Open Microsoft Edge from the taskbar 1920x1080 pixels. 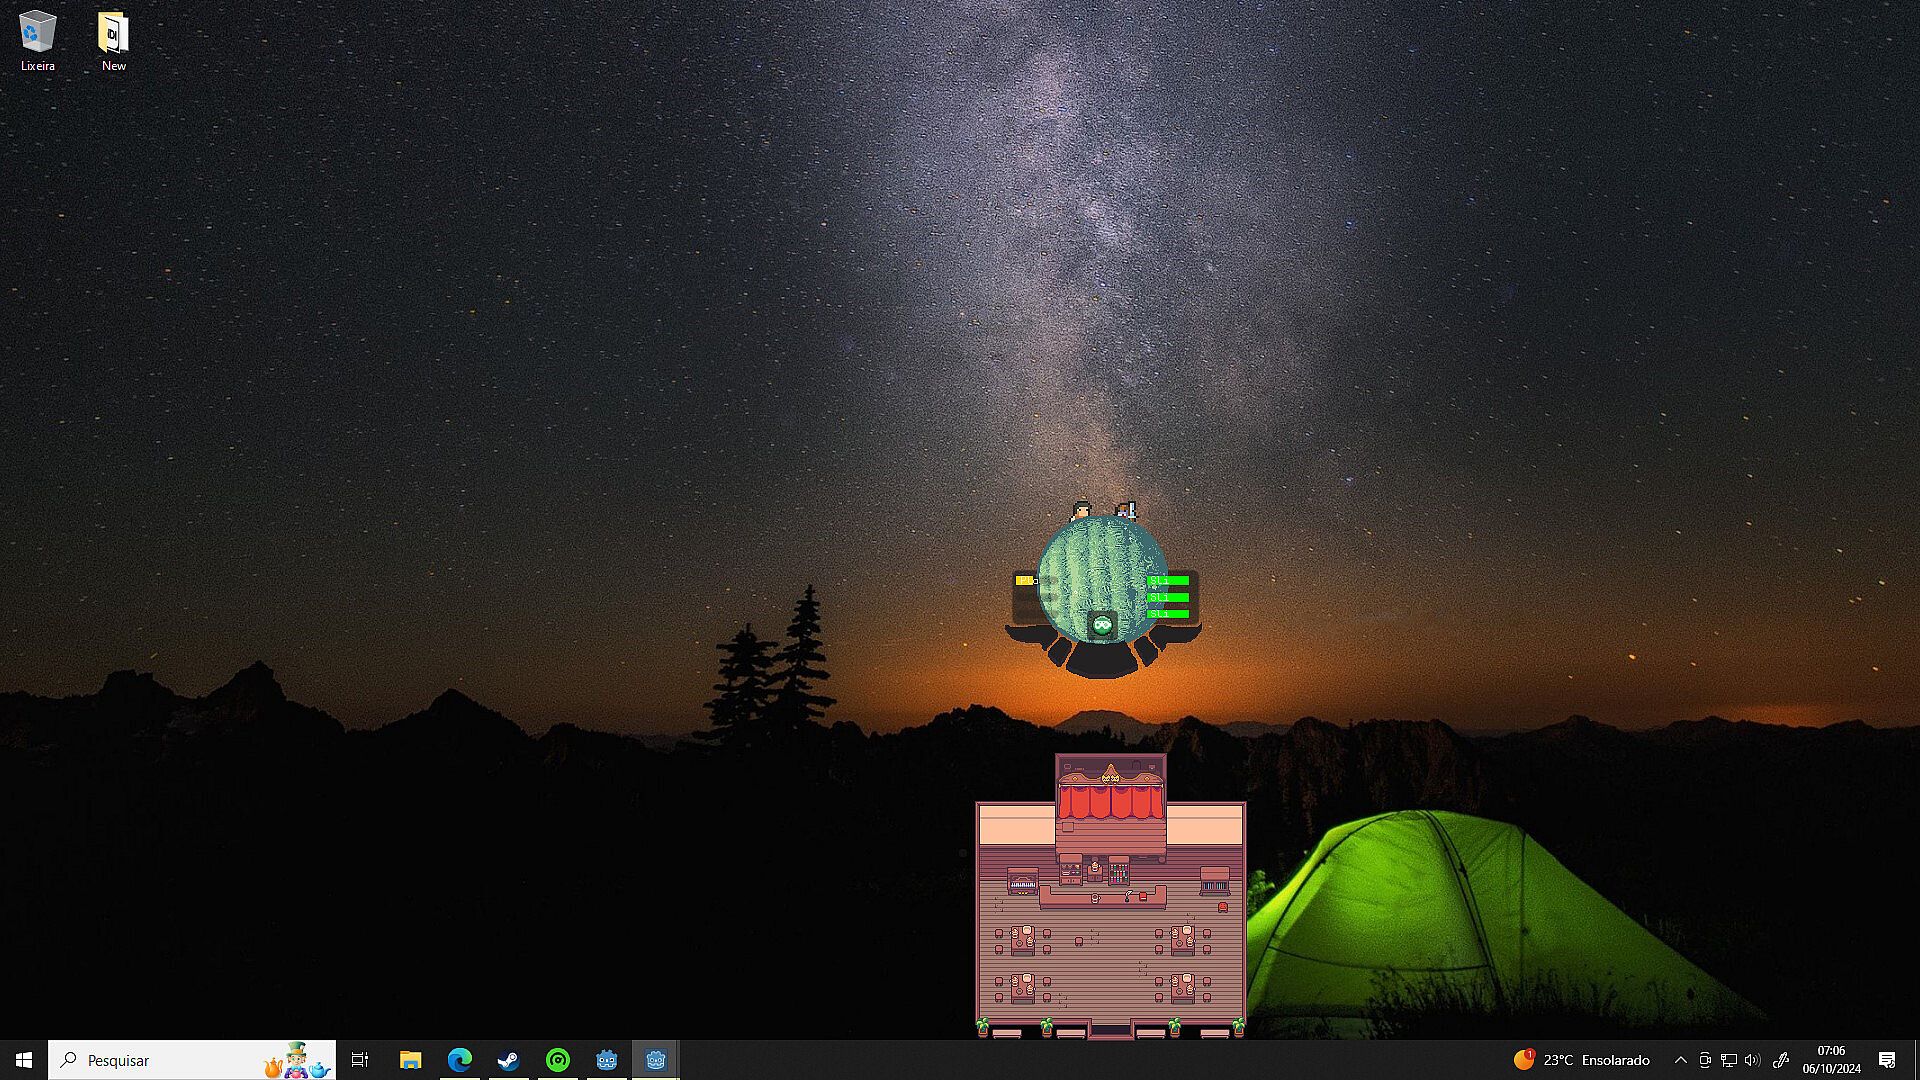(459, 1060)
